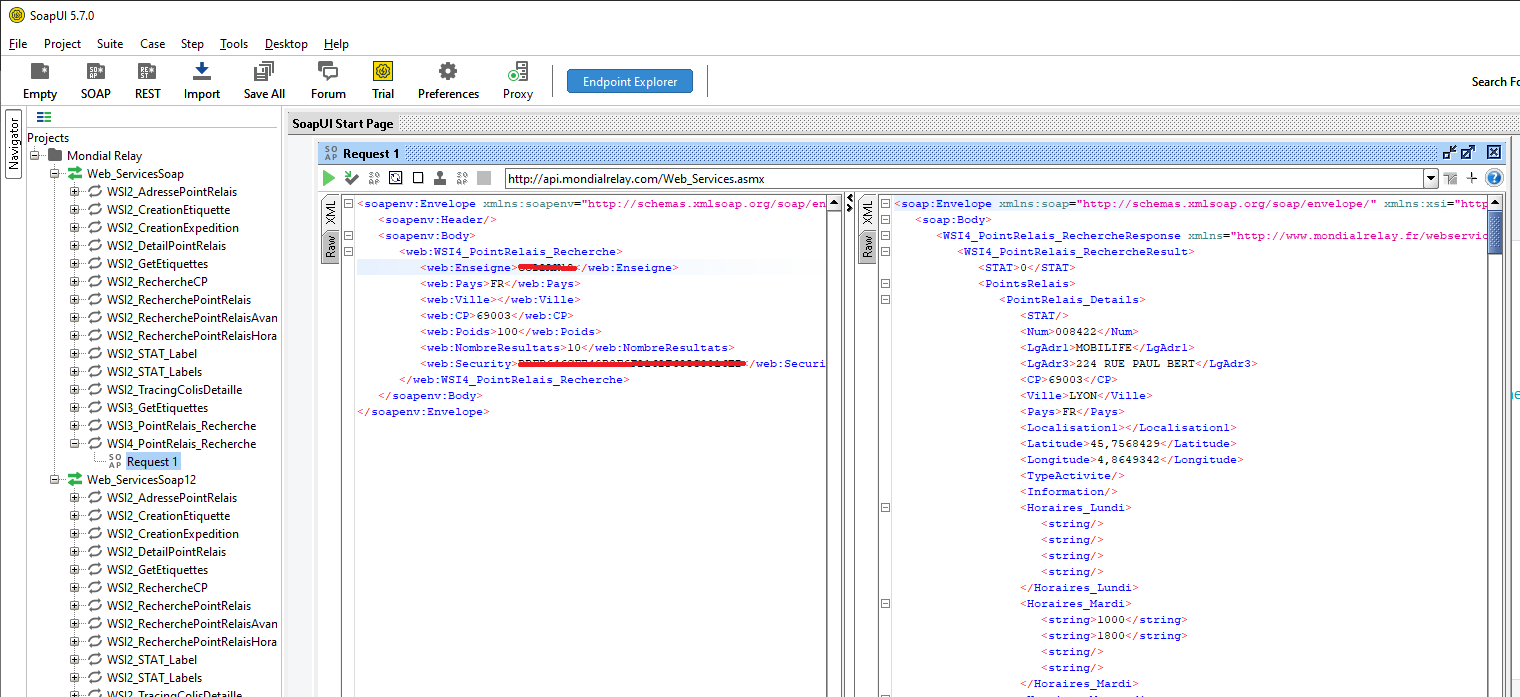Select WSI2_RechercheCP under Web_ServicesSoap12

[157, 588]
